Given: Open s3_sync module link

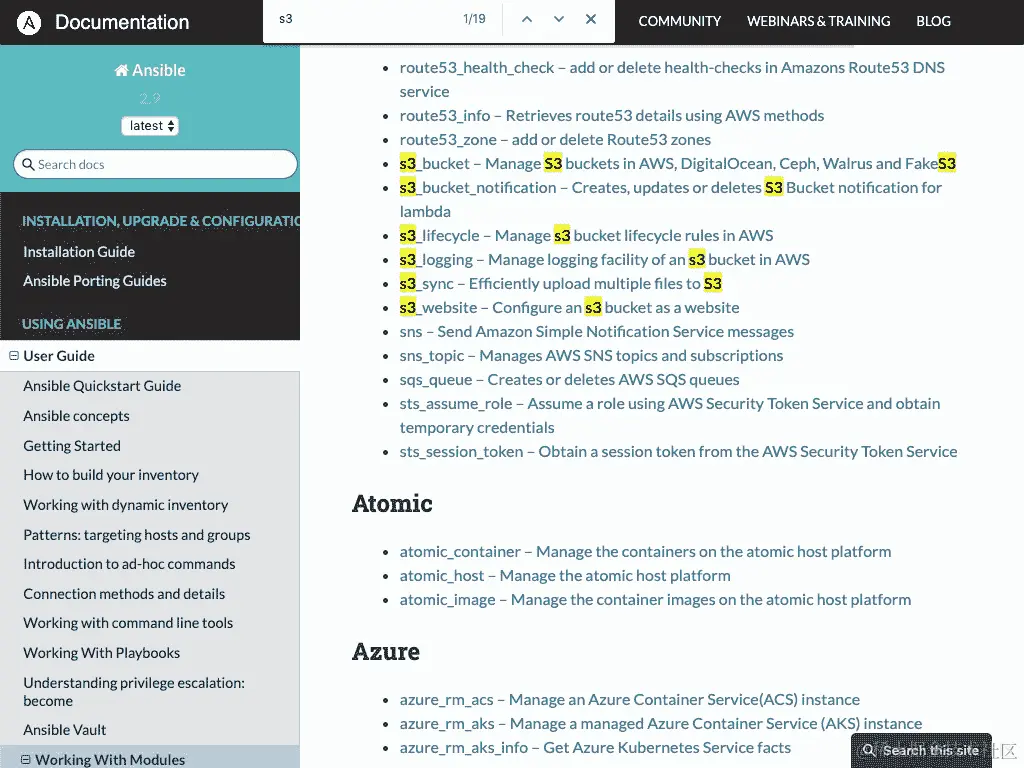Looking at the screenshot, I should [x=561, y=283].
